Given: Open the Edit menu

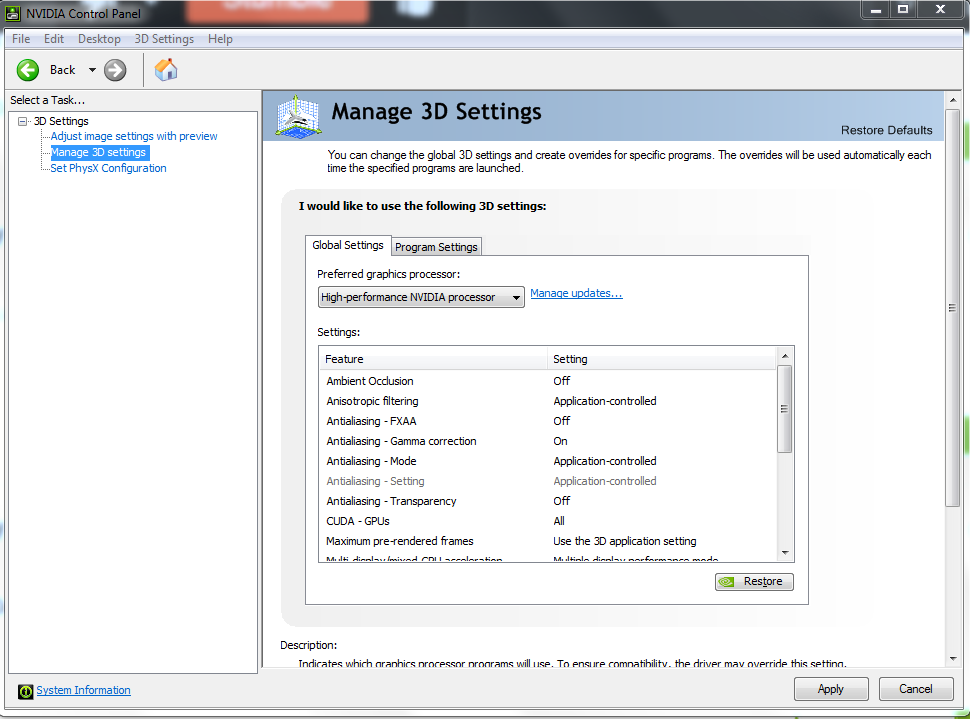Looking at the screenshot, I should (54, 39).
